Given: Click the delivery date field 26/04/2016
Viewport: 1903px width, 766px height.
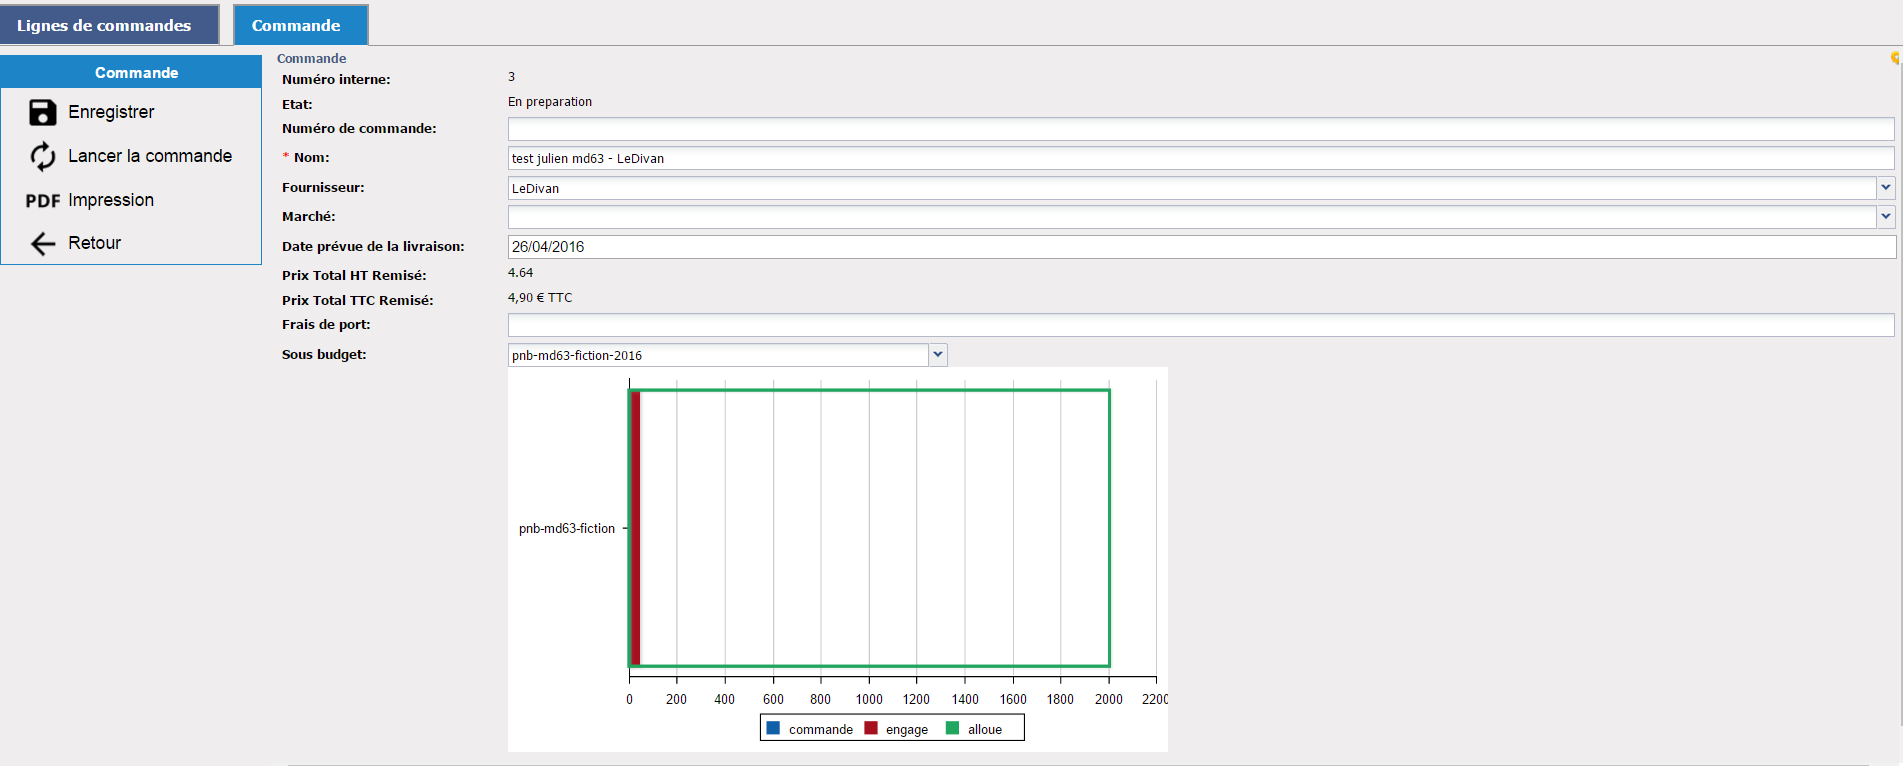Looking at the screenshot, I should [x=1201, y=247].
